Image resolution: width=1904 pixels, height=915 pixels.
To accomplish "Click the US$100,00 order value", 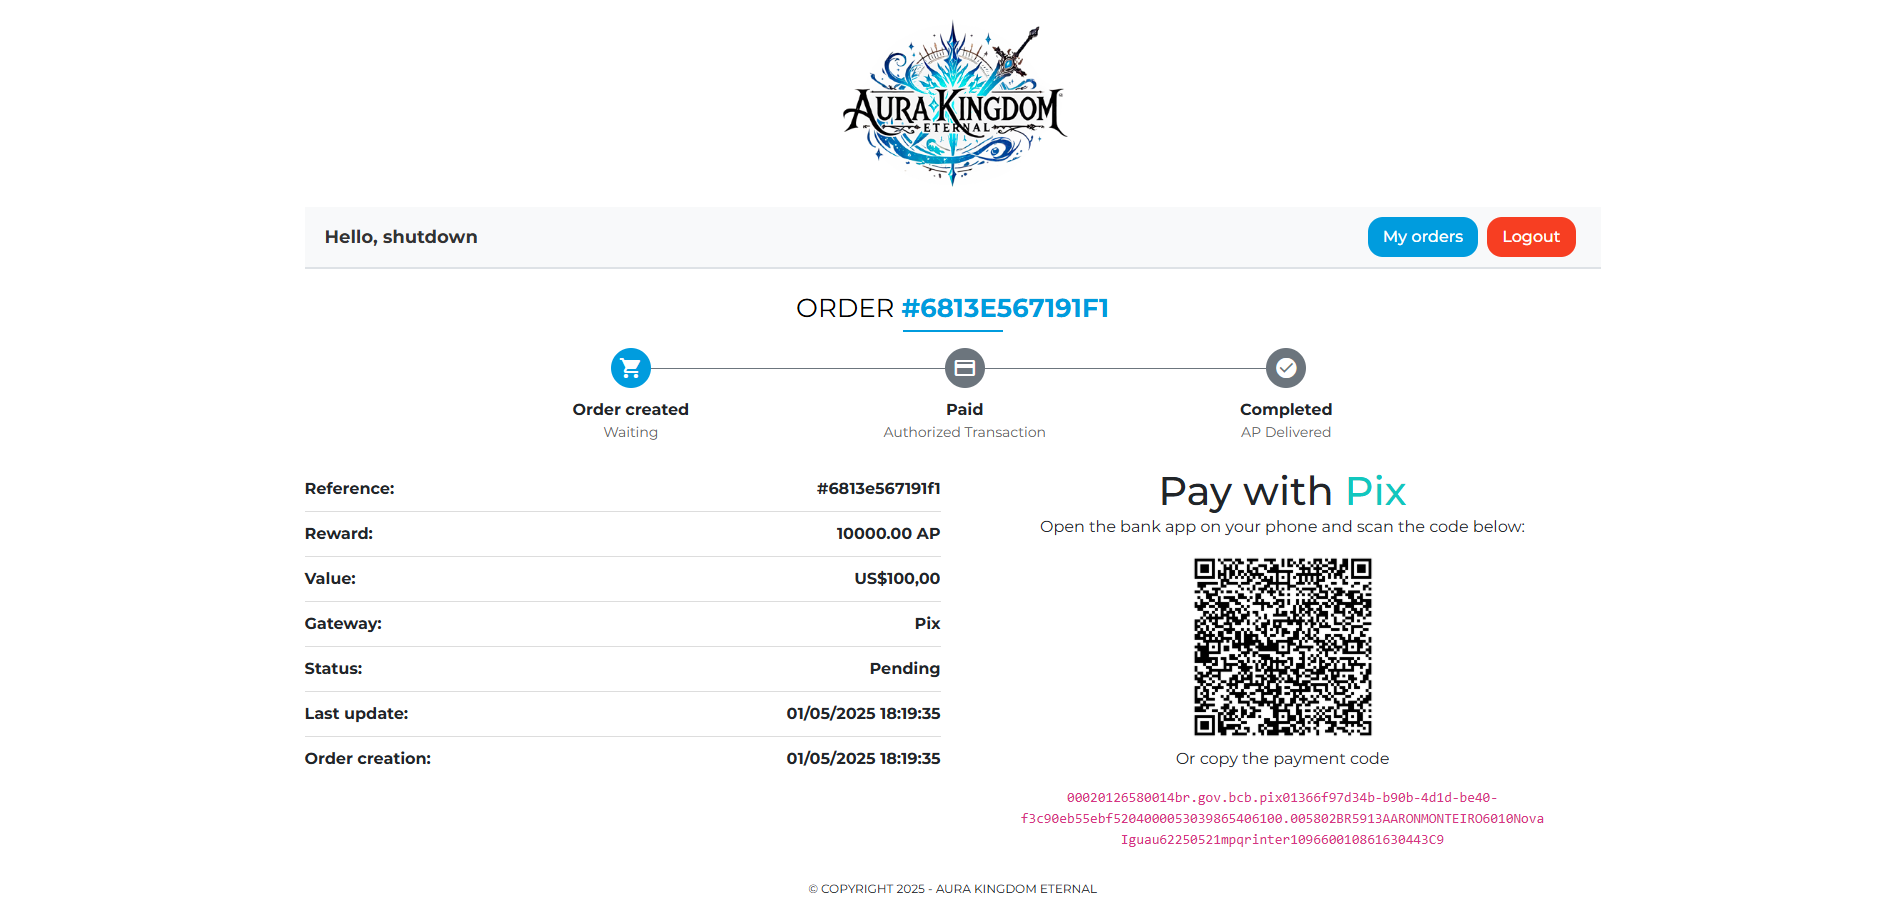I will (897, 578).
